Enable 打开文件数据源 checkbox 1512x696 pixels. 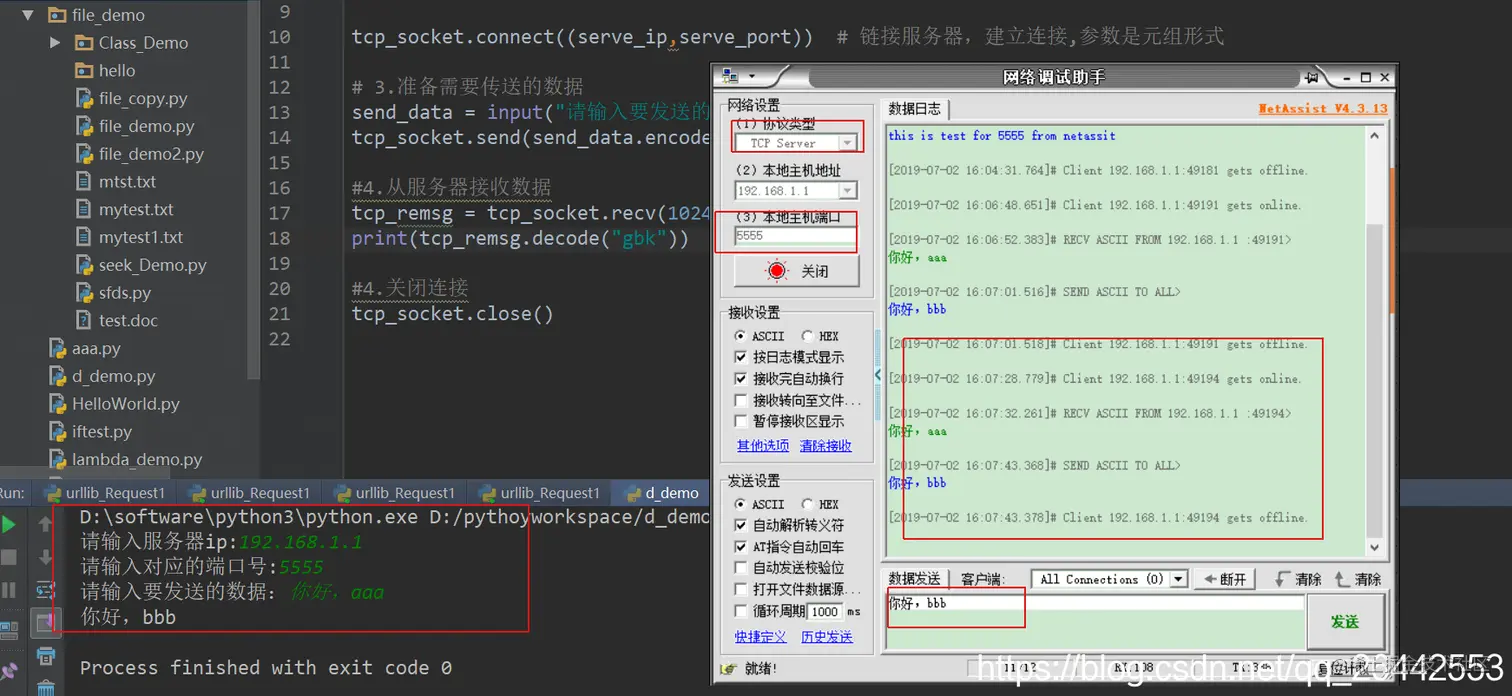coord(741,589)
